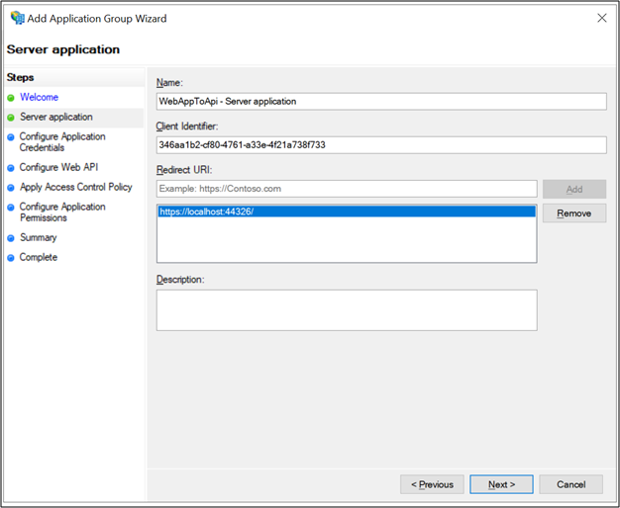Viewport: 620px width, 508px height.
Task: Go back with the Previous button
Action: pos(432,485)
